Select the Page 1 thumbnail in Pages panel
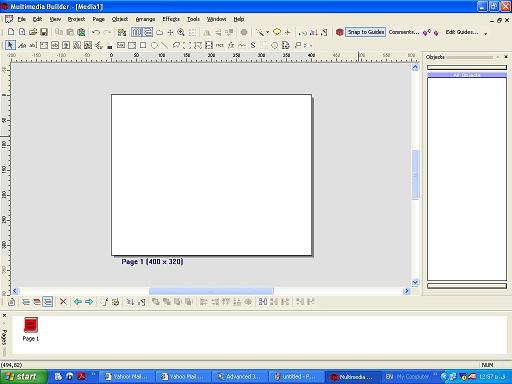This screenshot has height=384, width=512. 31,329
